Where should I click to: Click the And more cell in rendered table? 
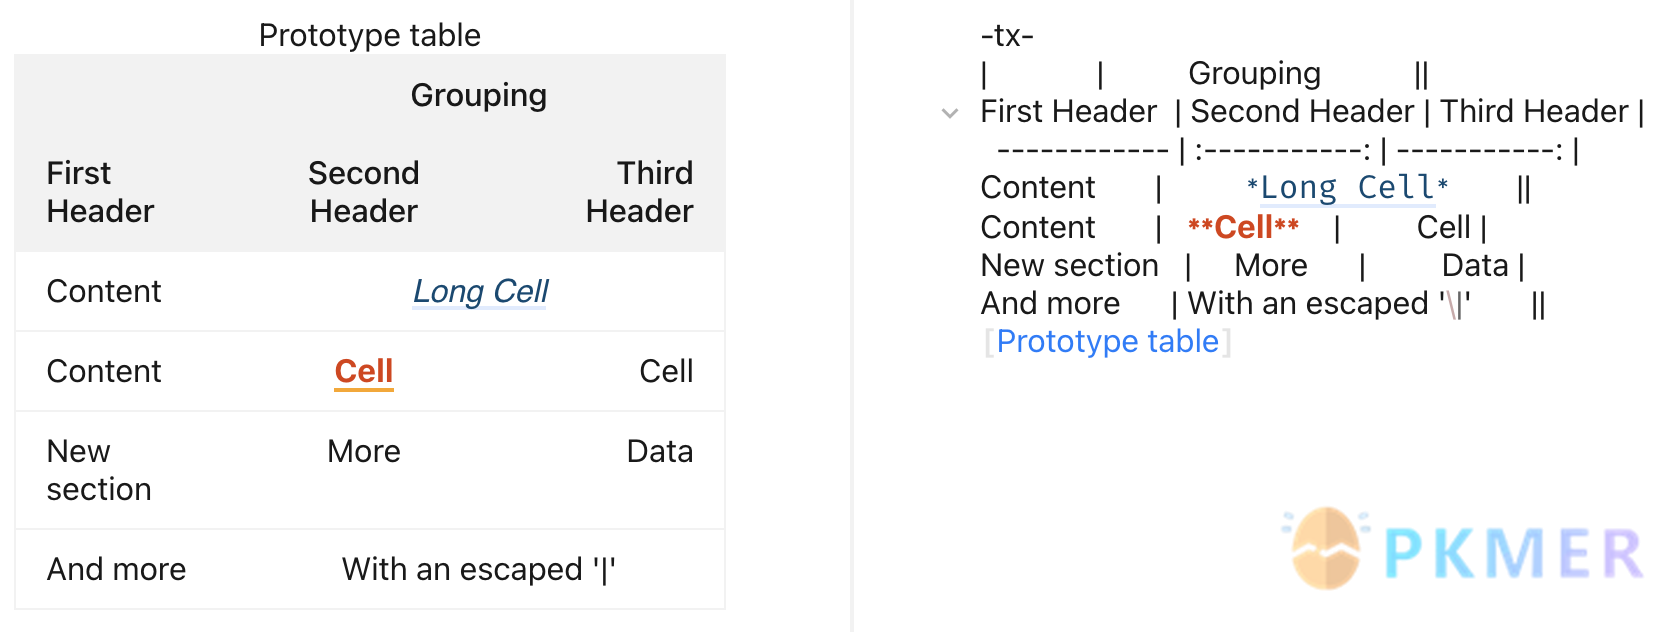[116, 569]
